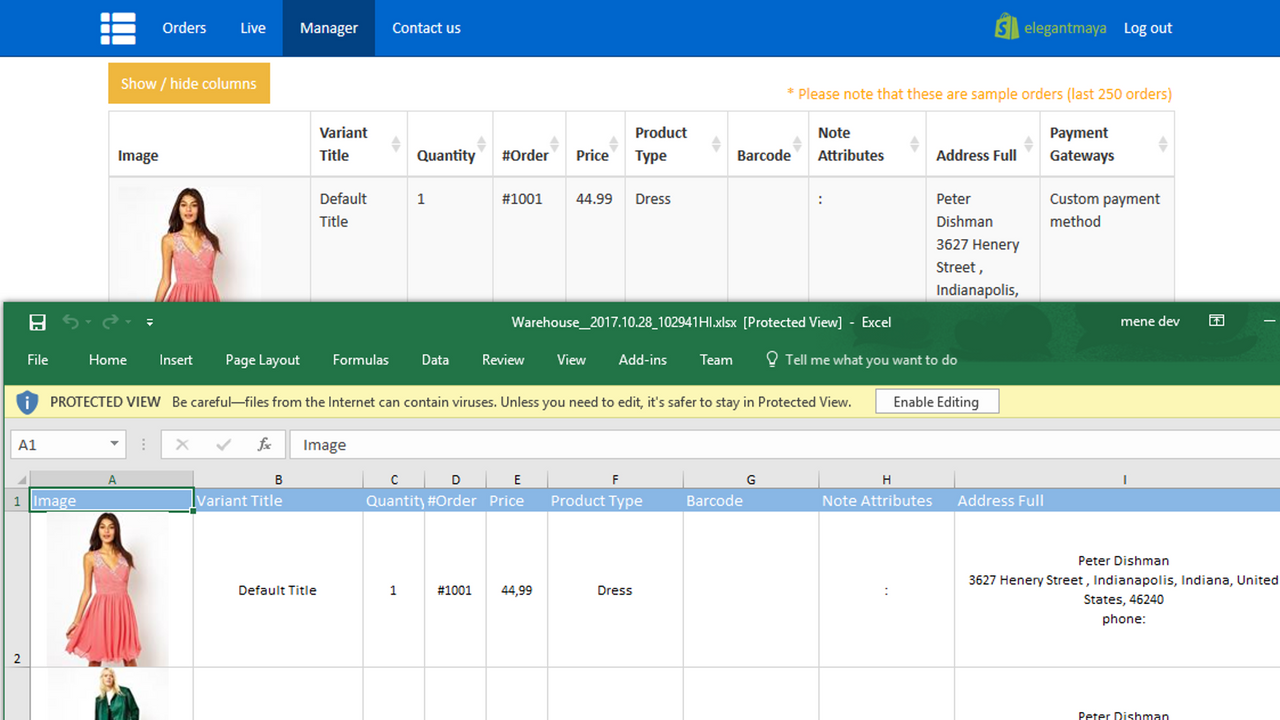Sort by Quantity column arrows
Viewport: 1280px width, 720px height.
(482, 144)
